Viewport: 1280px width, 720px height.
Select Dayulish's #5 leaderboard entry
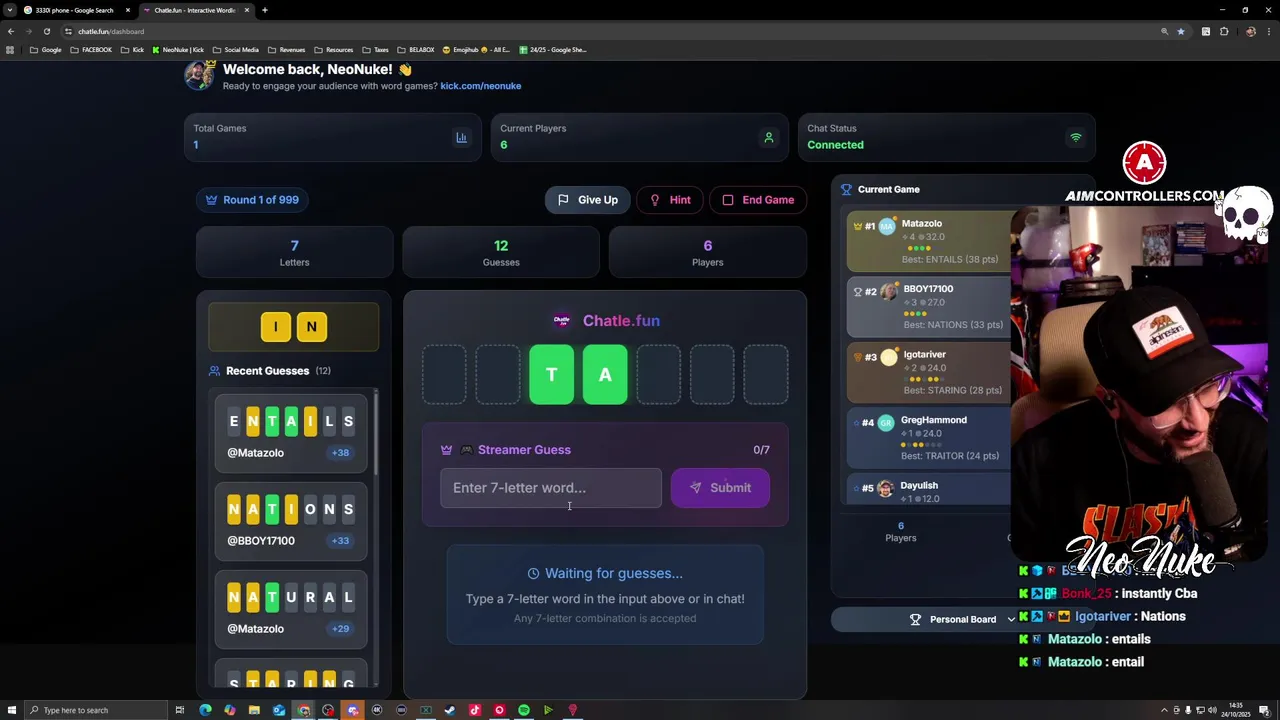pyautogui.click(x=928, y=490)
